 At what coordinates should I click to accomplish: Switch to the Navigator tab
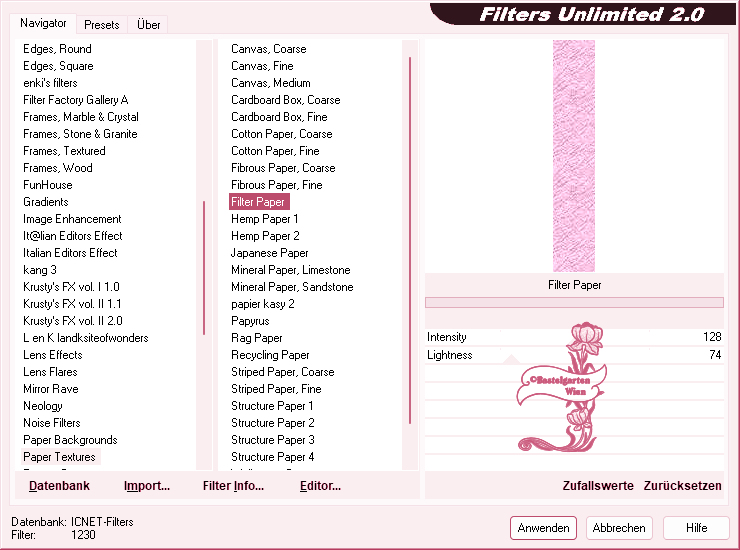pos(43,23)
